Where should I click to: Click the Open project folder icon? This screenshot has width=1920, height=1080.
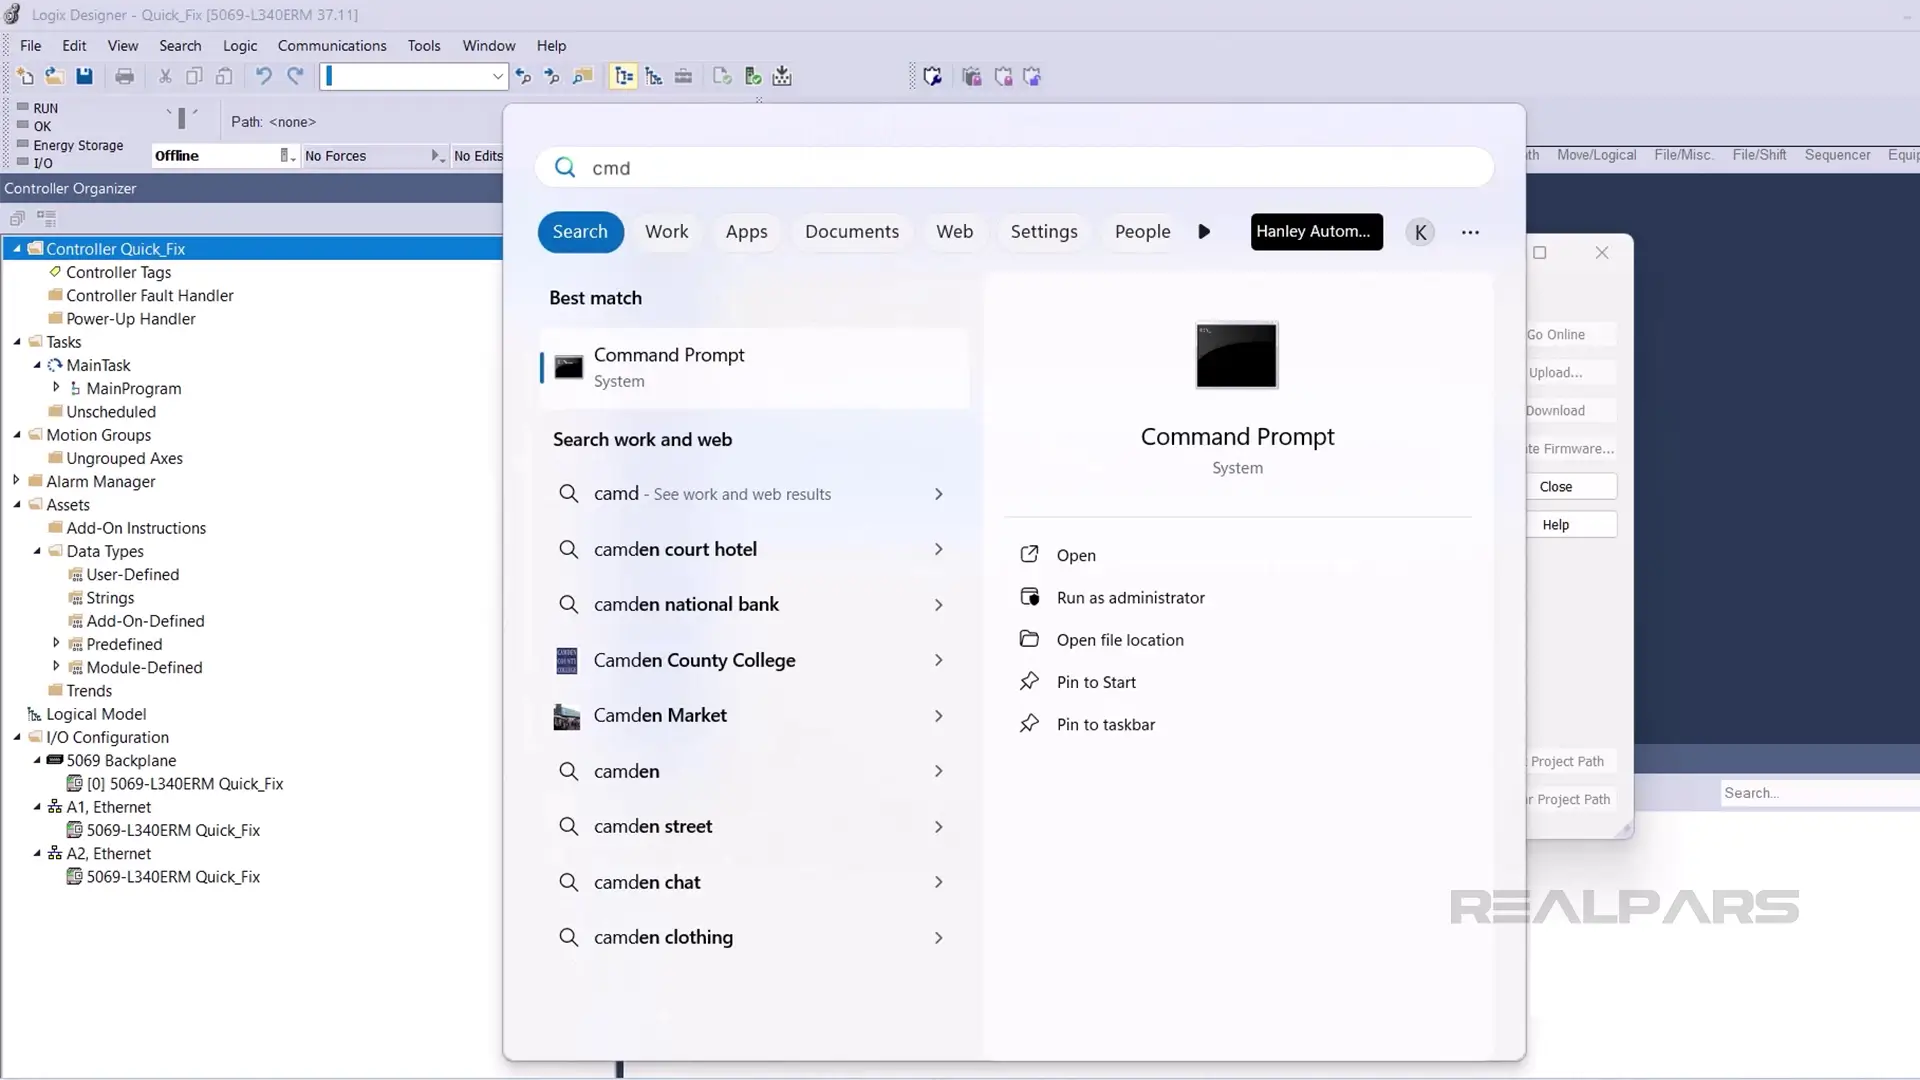54,76
